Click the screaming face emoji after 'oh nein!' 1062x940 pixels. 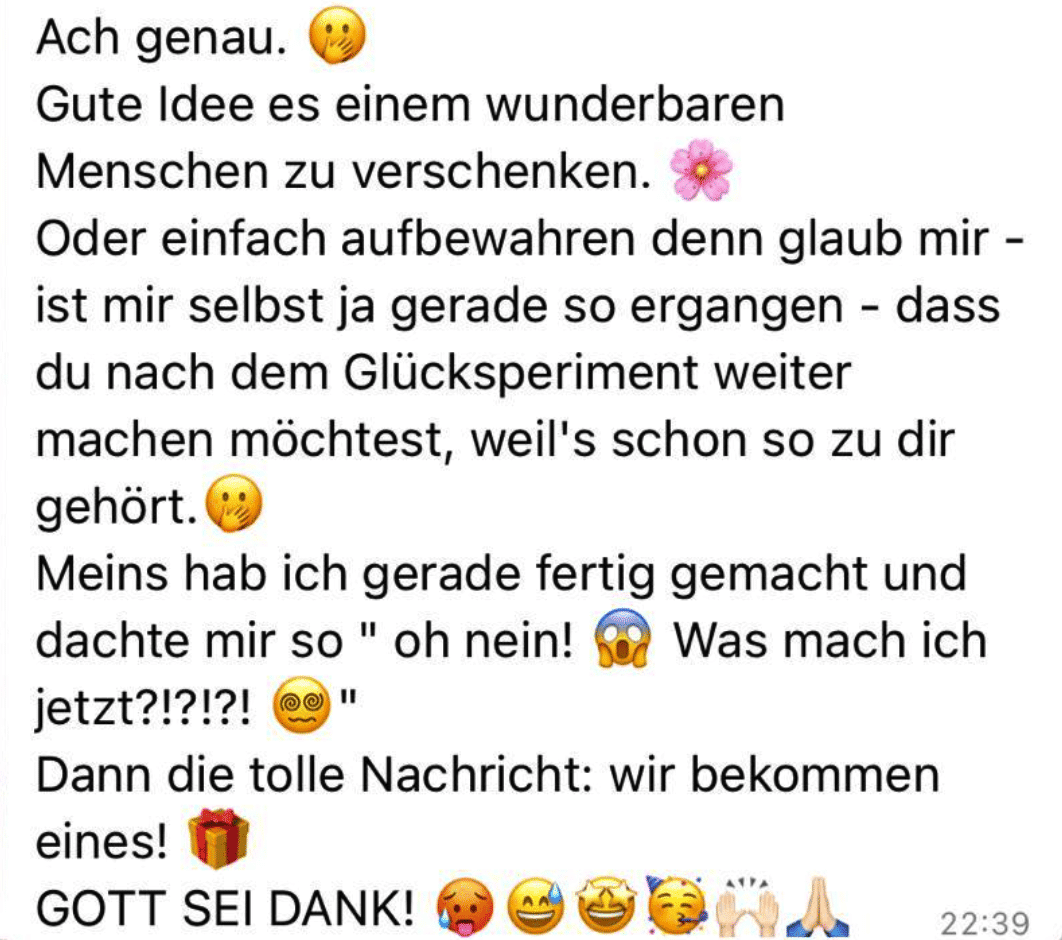click(622, 638)
